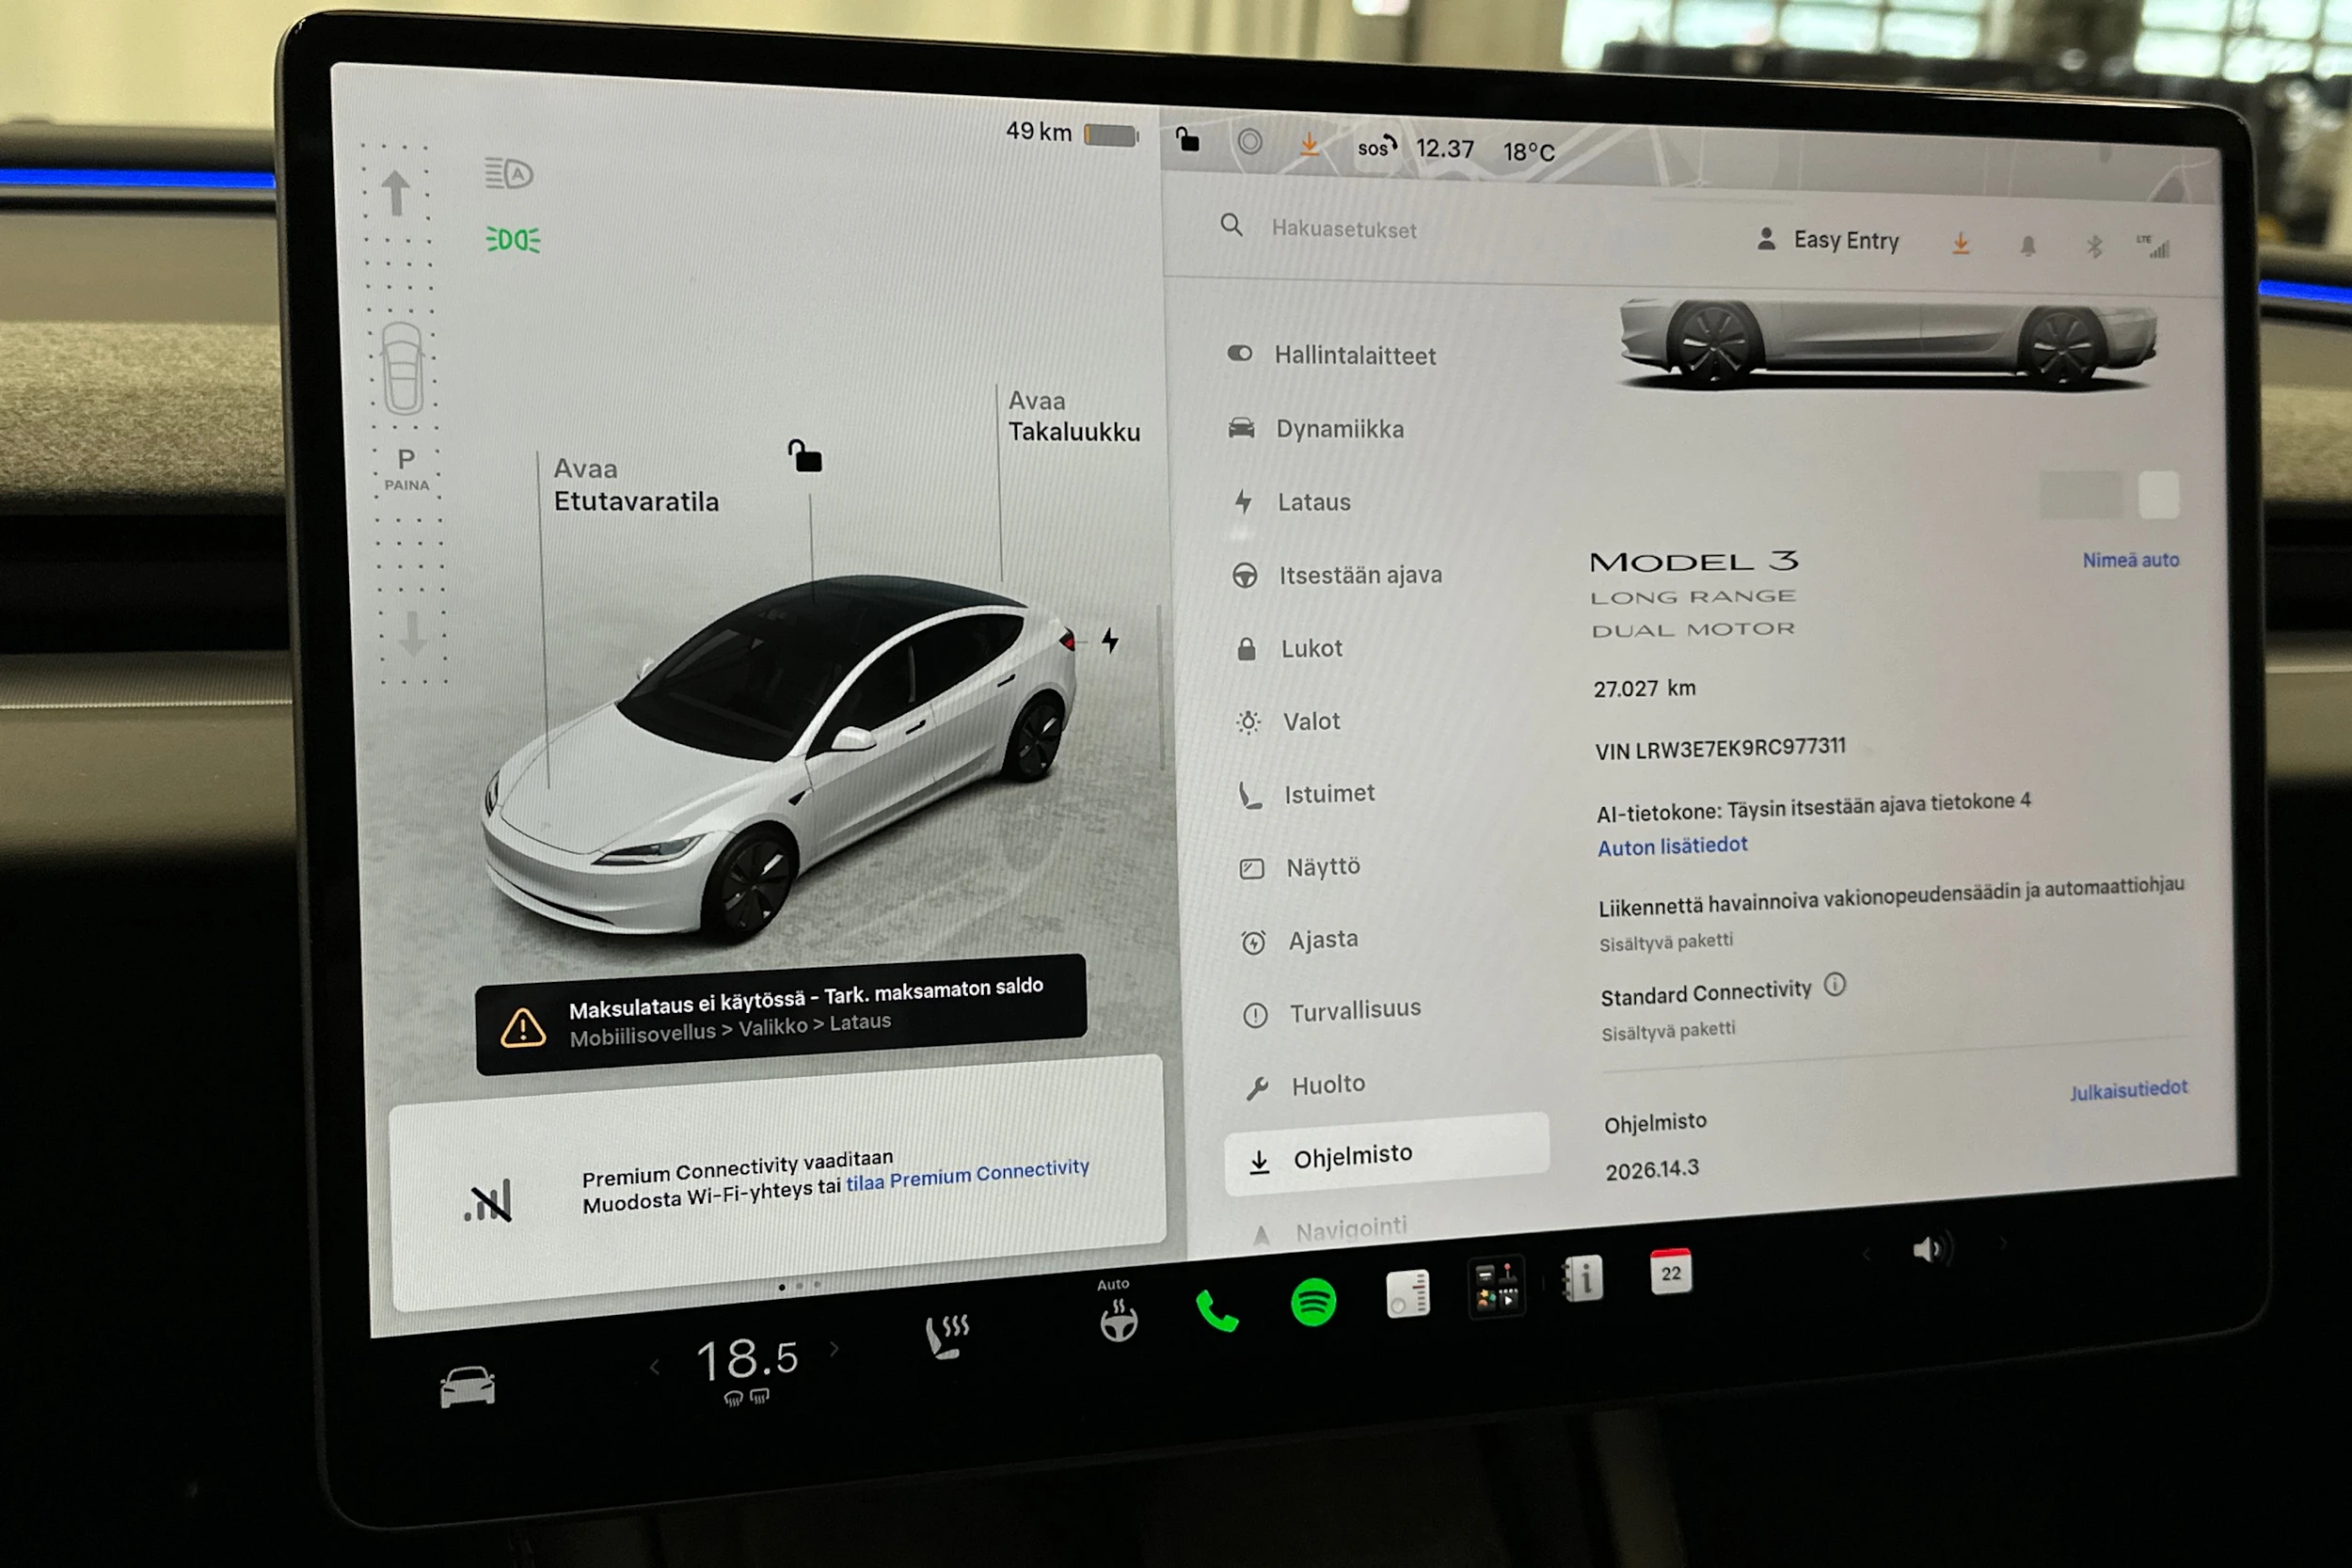2352x1568 pixels.
Task: Follow the tilaa Premium Connectivity link
Action: point(967,1175)
